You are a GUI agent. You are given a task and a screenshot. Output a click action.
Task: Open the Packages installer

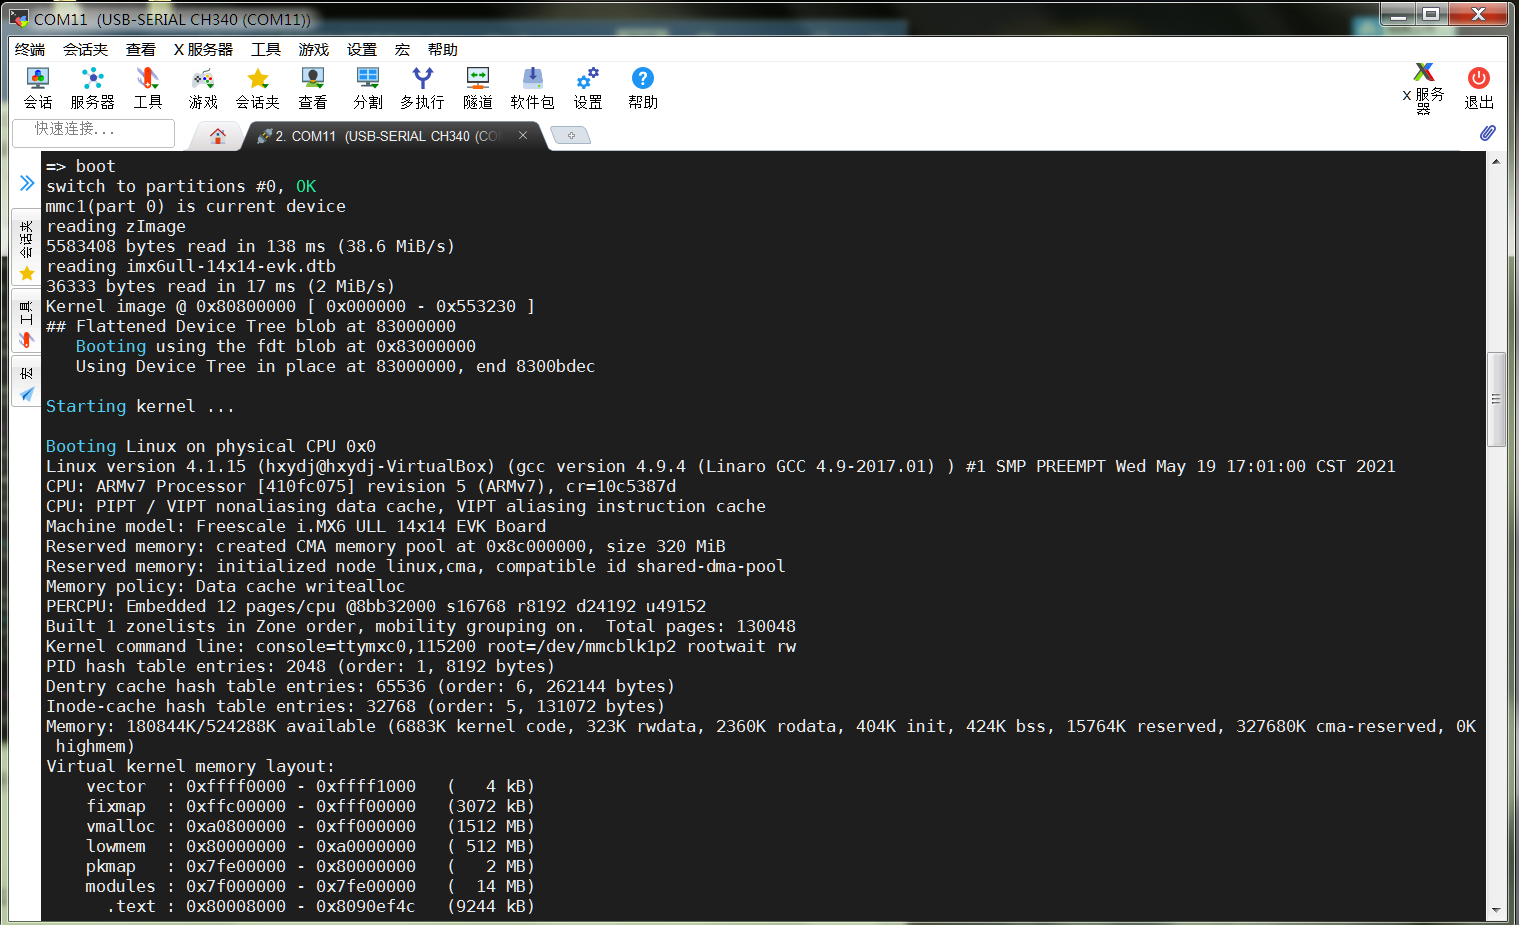tap(531, 87)
